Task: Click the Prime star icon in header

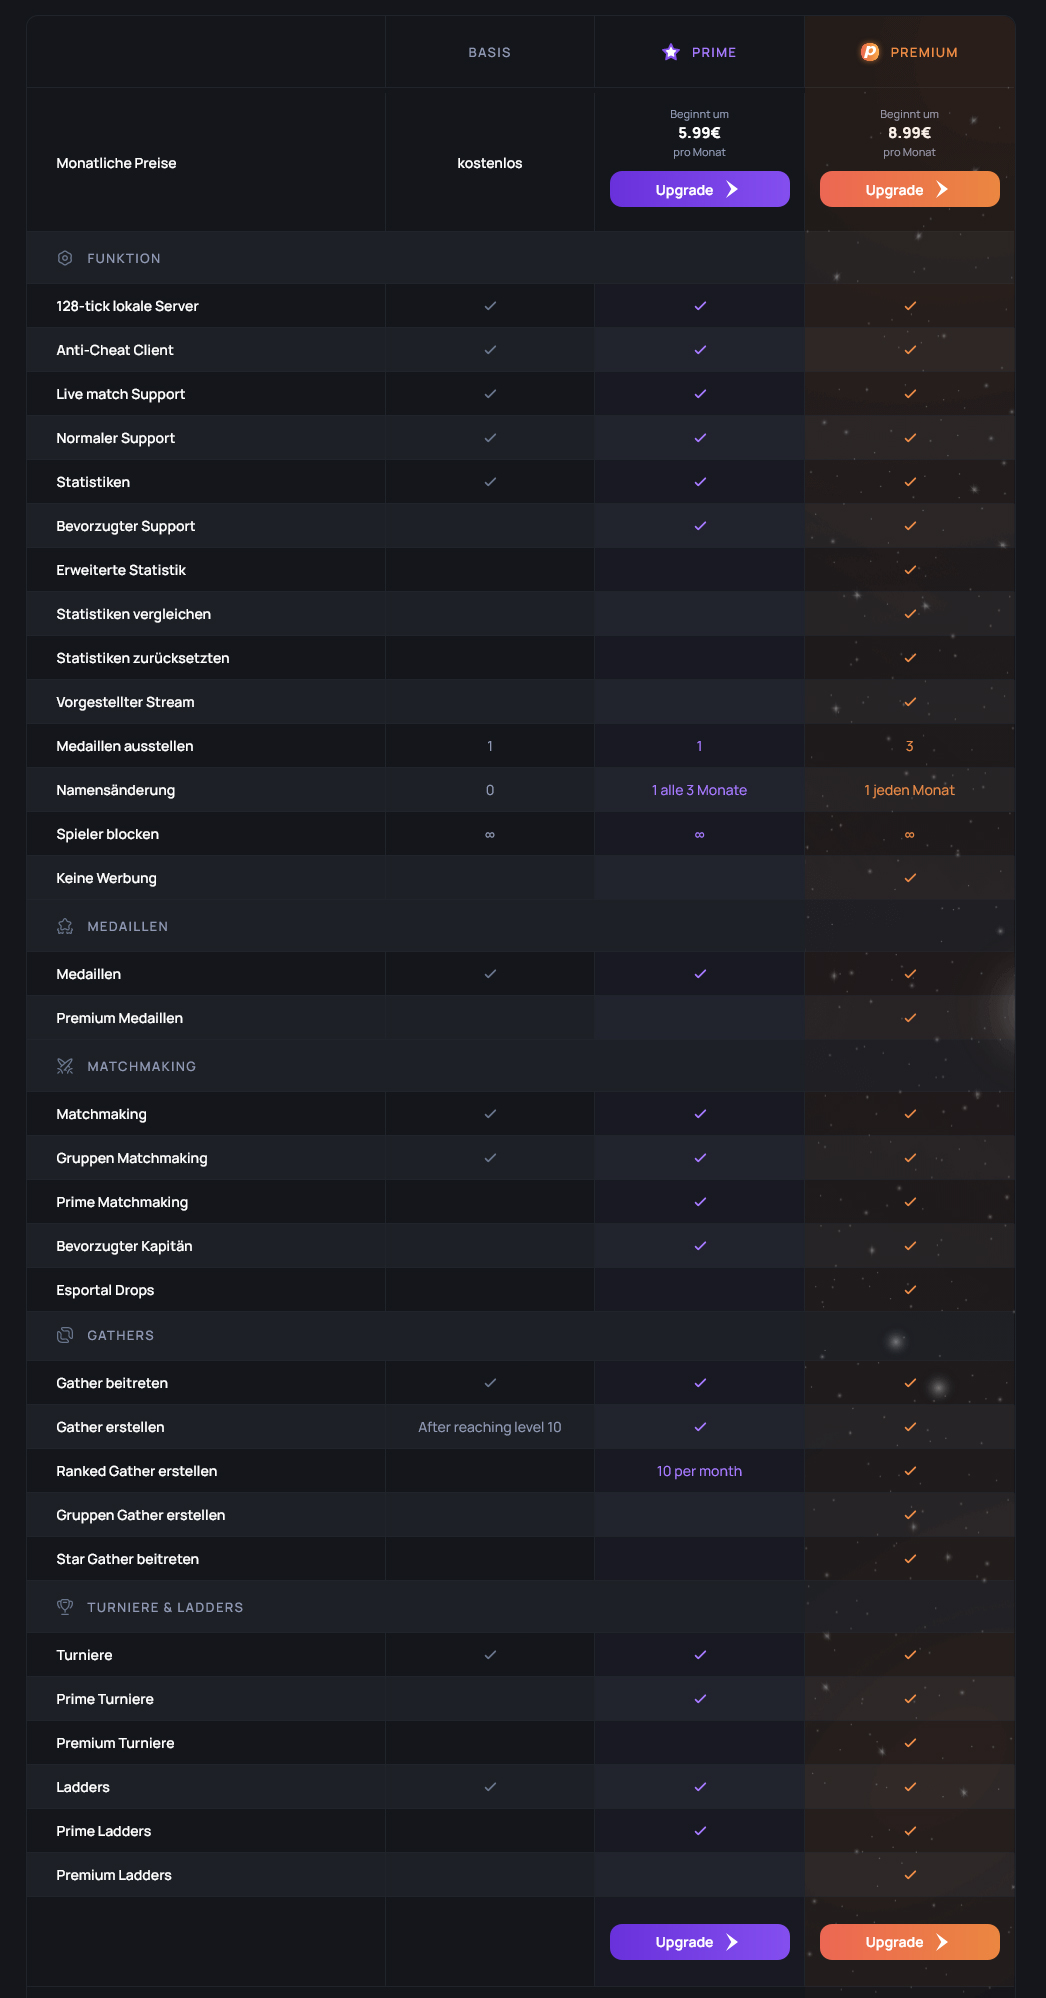Action: click(x=671, y=52)
